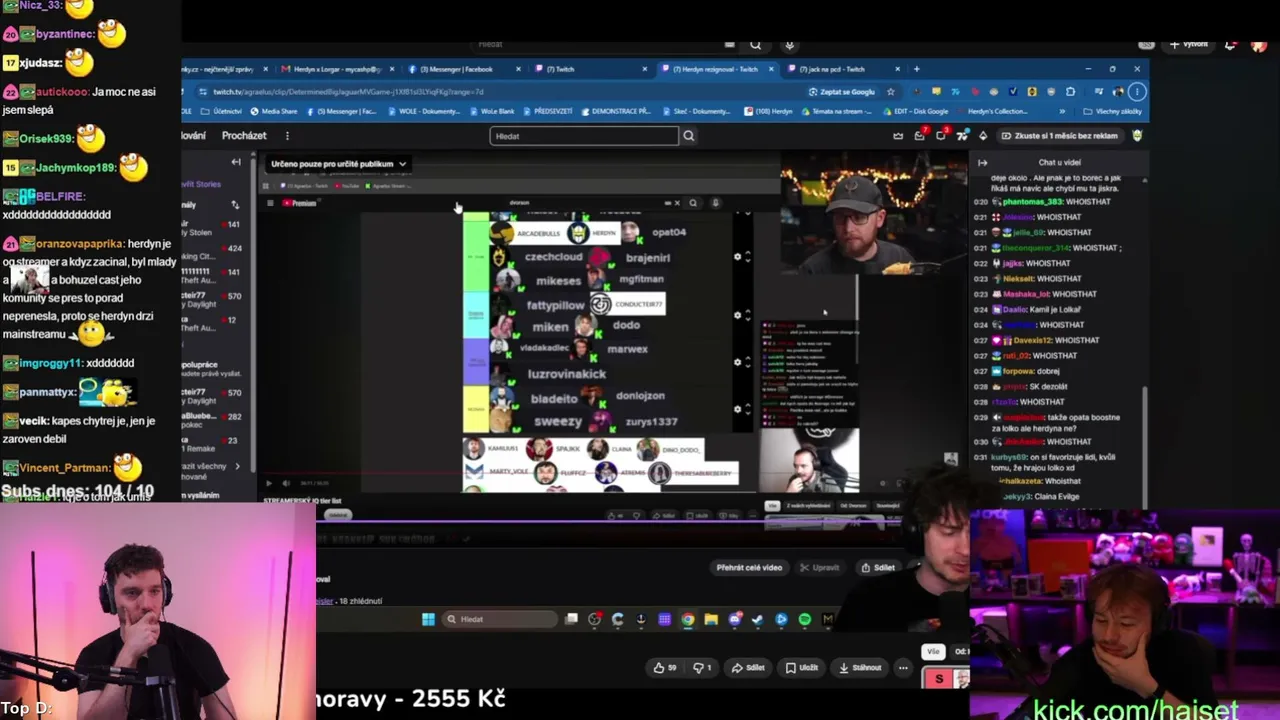The image size is (1280, 720).
Task: Click the Windows Start button
Action: pos(428,620)
